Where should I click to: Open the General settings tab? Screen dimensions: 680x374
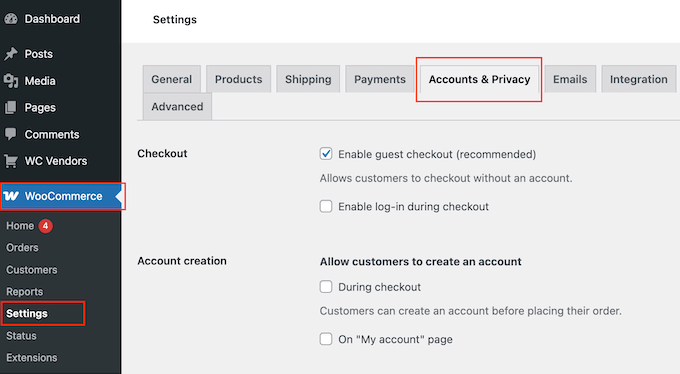pyautogui.click(x=172, y=79)
